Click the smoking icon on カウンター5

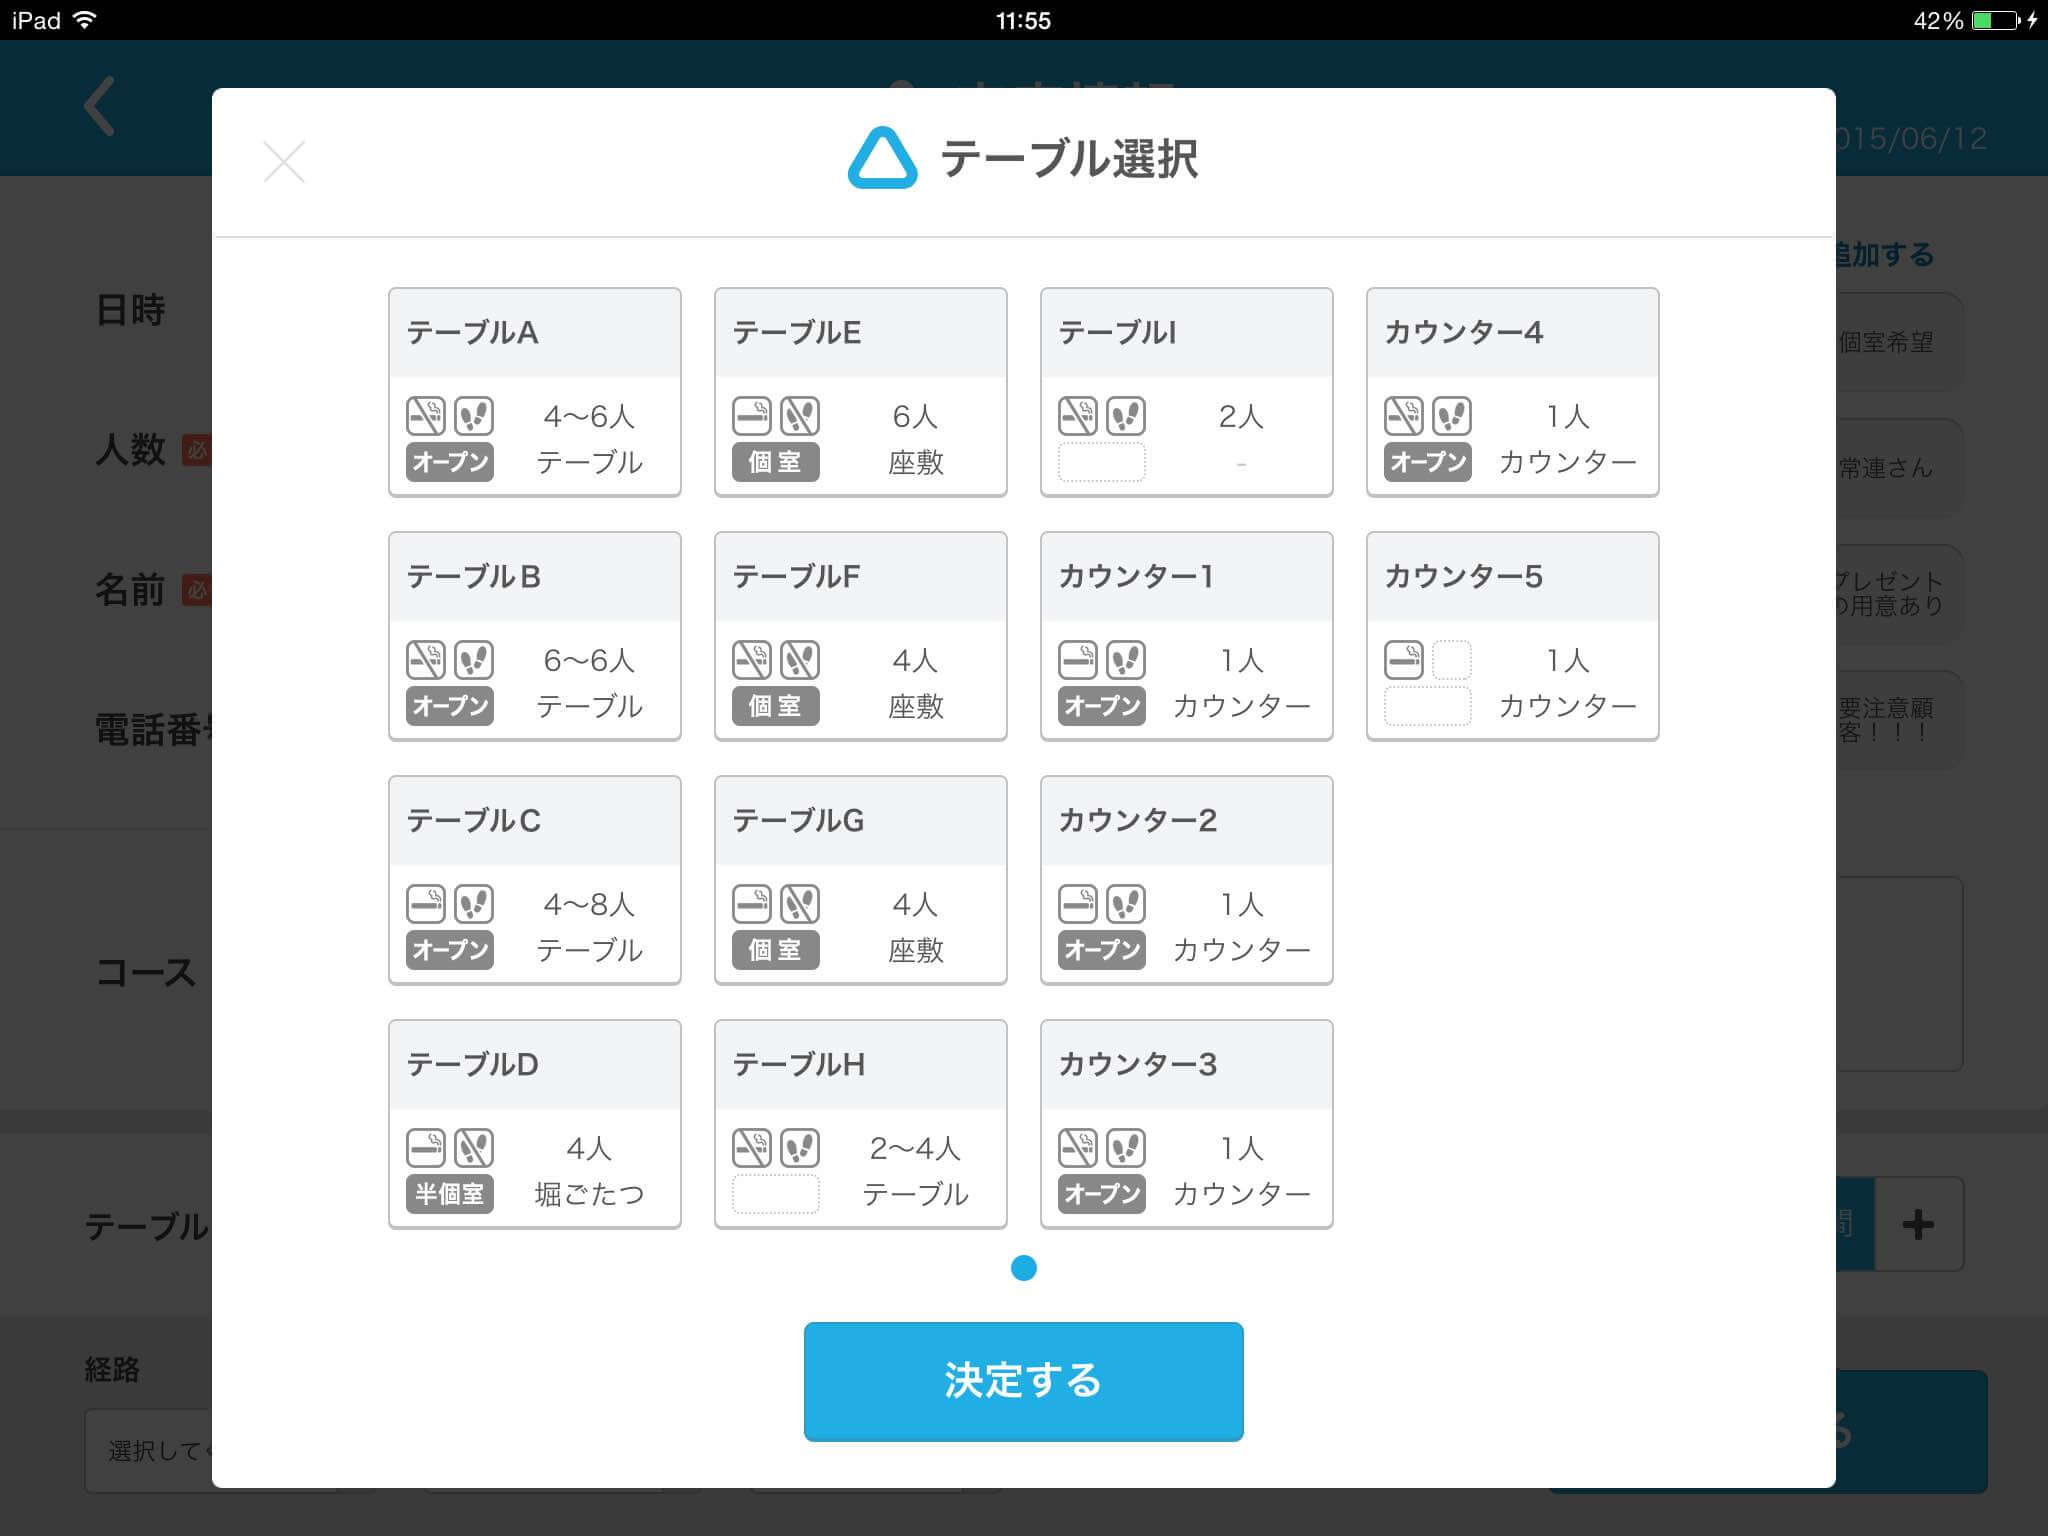pos(1403,660)
